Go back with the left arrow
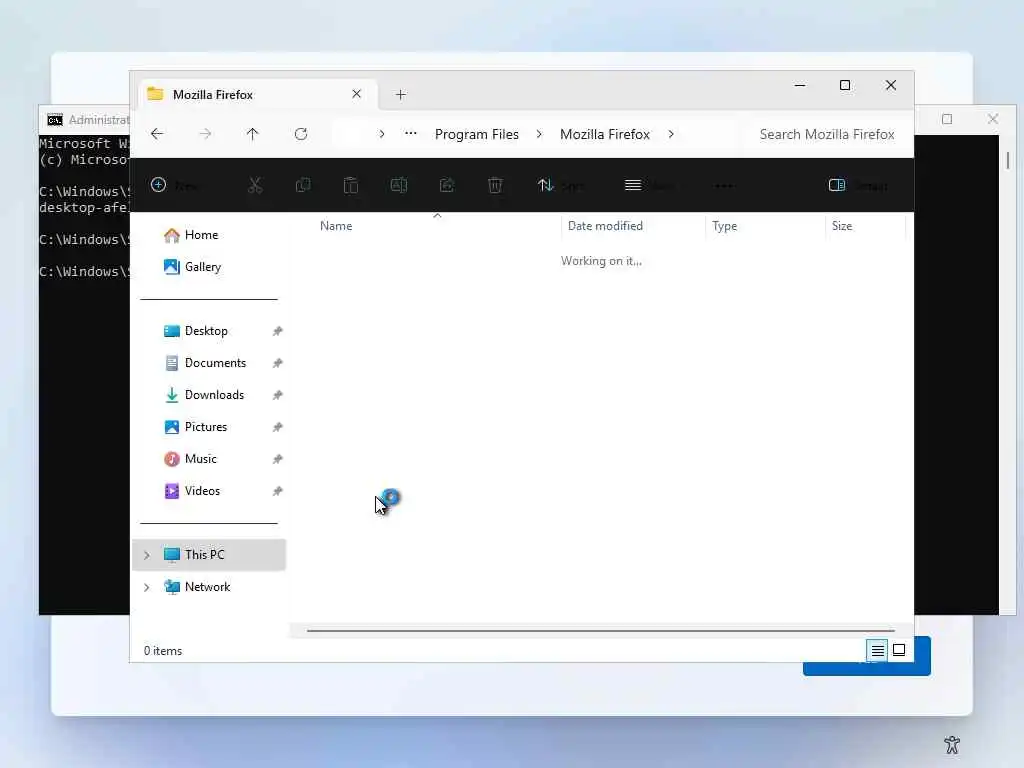1024x768 pixels. pyautogui.click(x=157, y=134)
